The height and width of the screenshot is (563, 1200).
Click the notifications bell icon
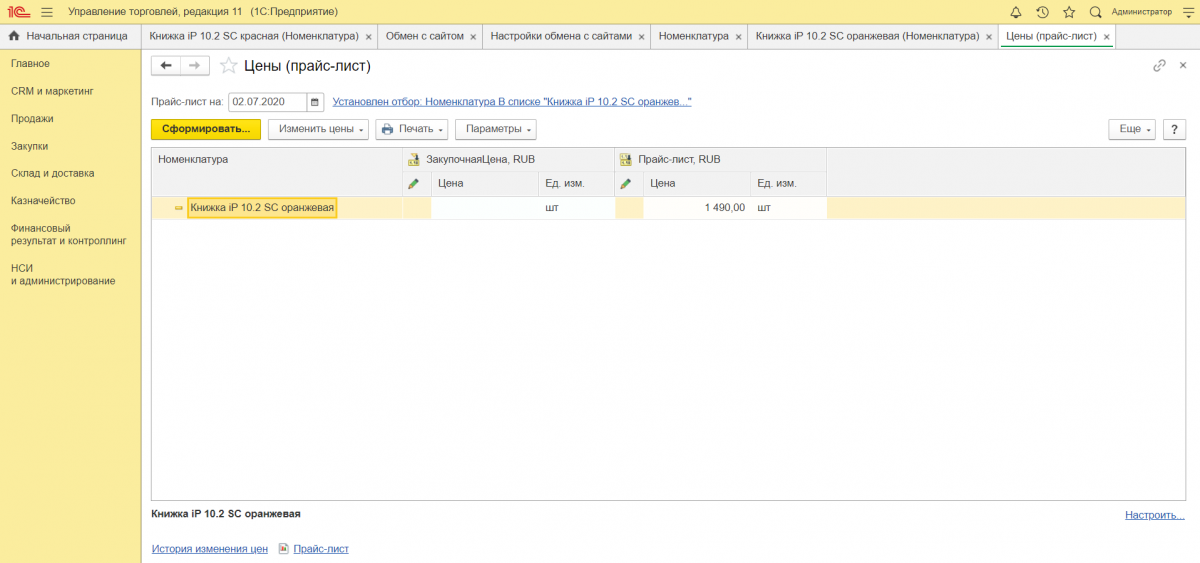[x=1016, y=12]
